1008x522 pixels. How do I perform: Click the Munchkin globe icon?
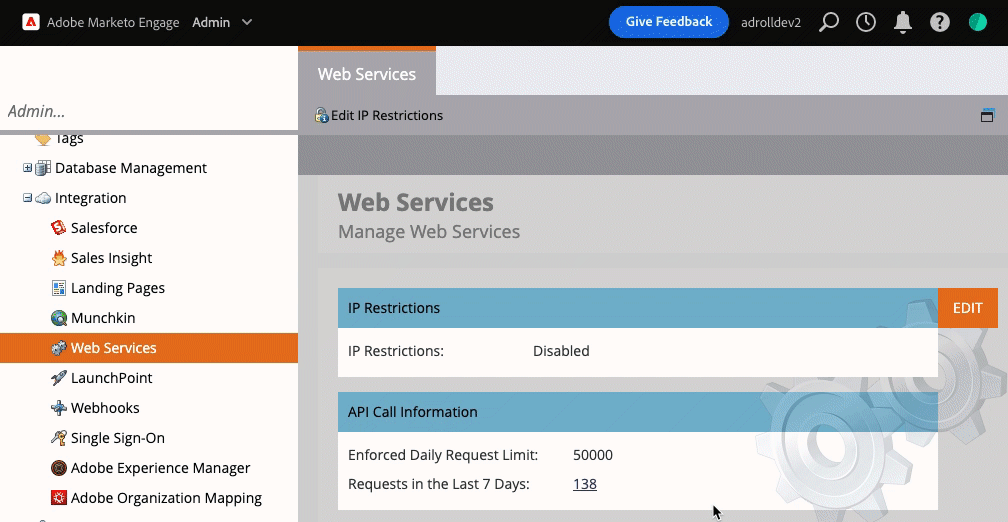pyautogui.click(x=58, y=318)
